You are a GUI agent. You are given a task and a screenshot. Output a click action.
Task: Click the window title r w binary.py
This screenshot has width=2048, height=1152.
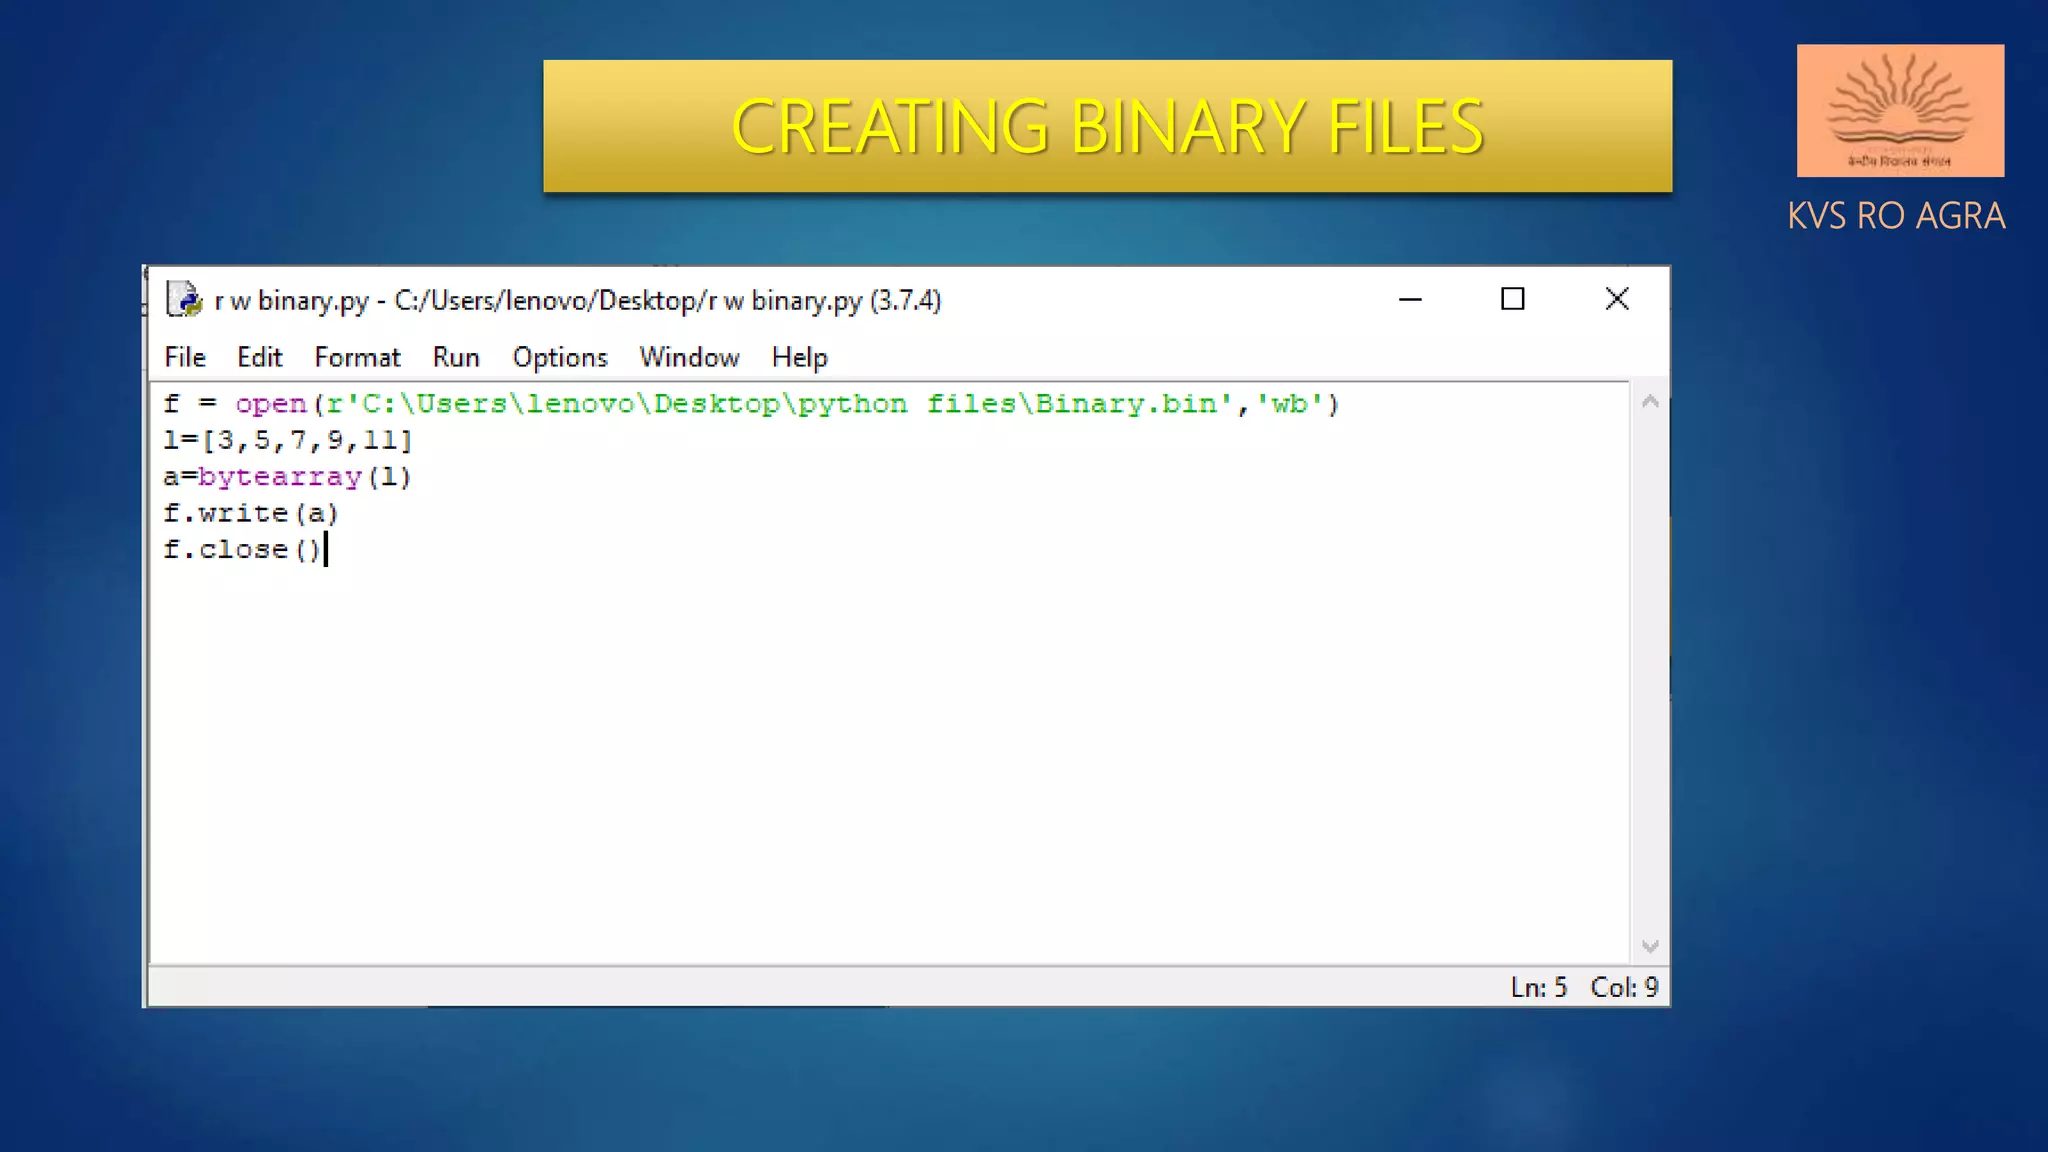(578, 300)
